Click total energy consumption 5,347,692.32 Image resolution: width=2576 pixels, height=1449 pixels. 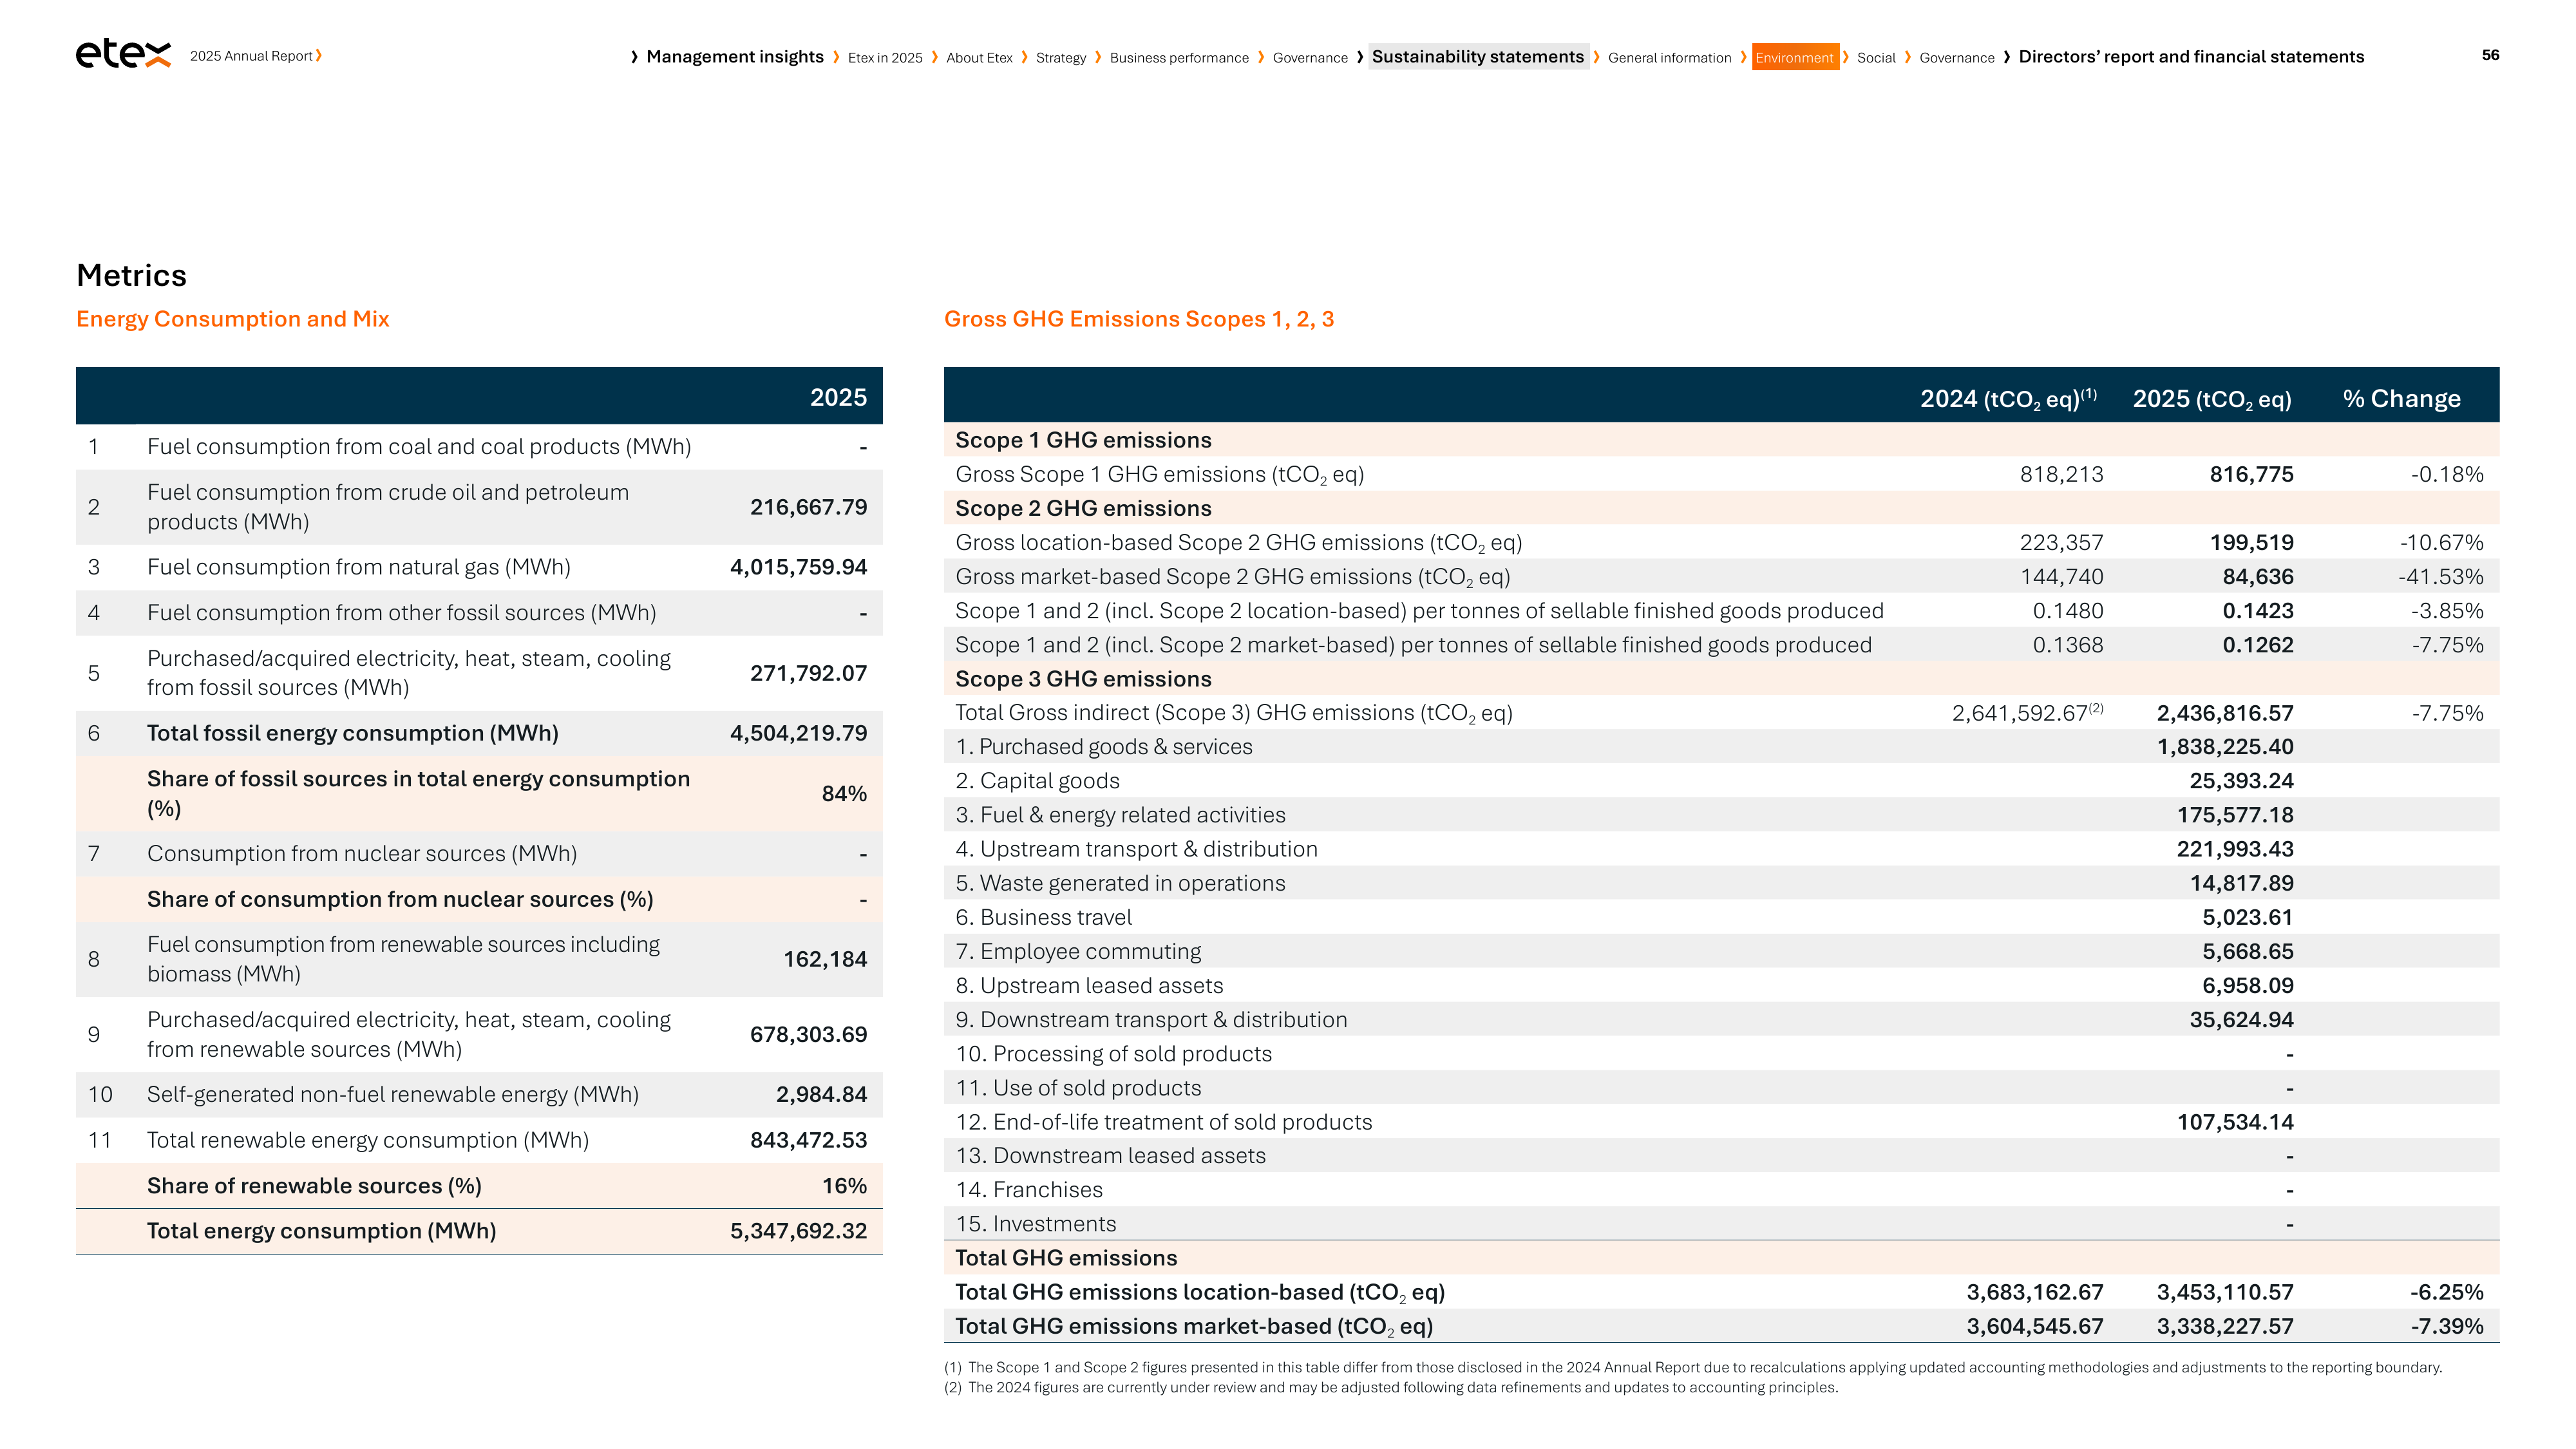(x=798, y=1231)
